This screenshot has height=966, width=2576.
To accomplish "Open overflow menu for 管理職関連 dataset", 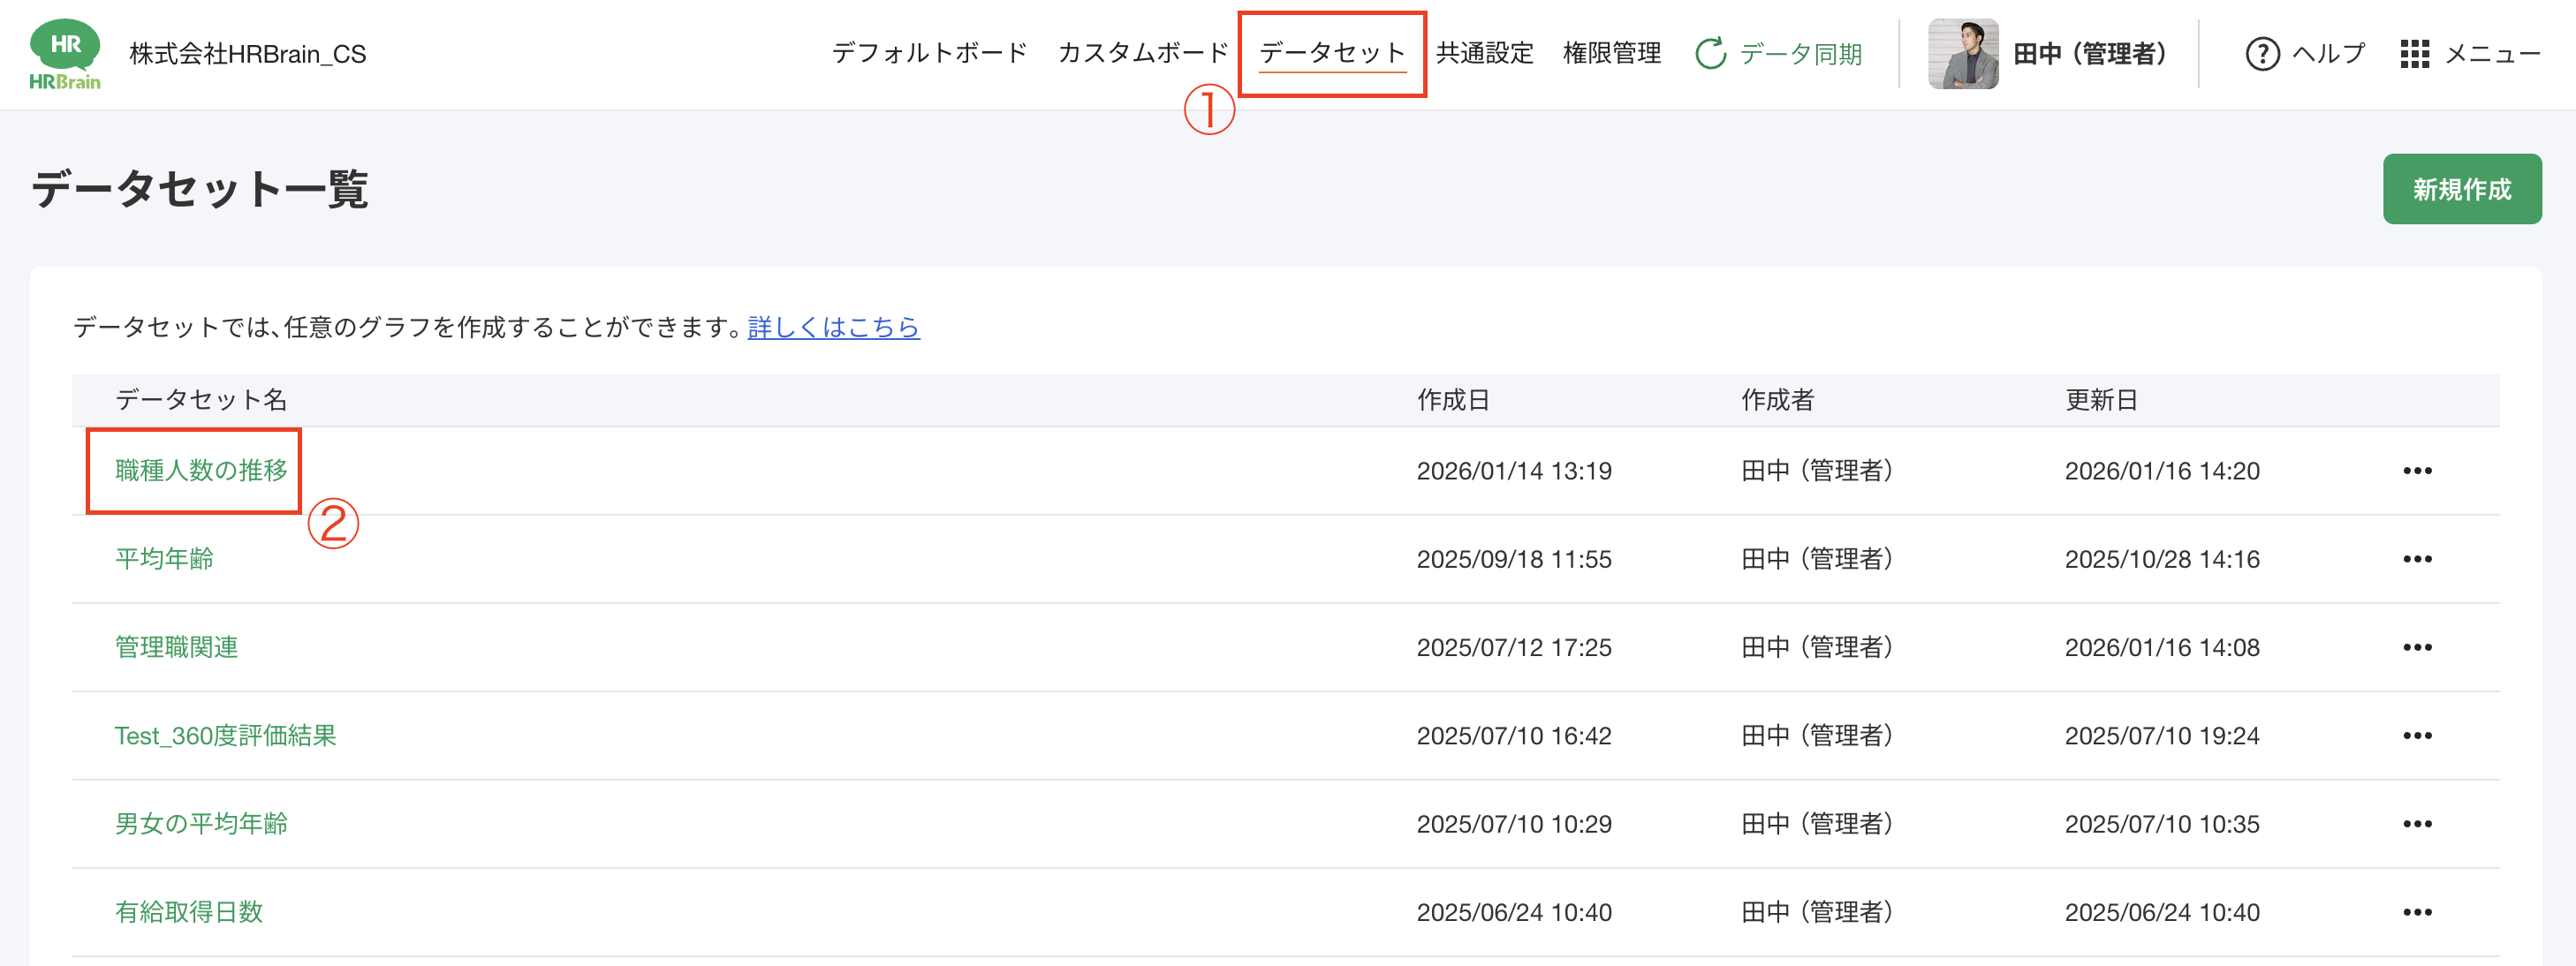I will (x=2419, y=647).
